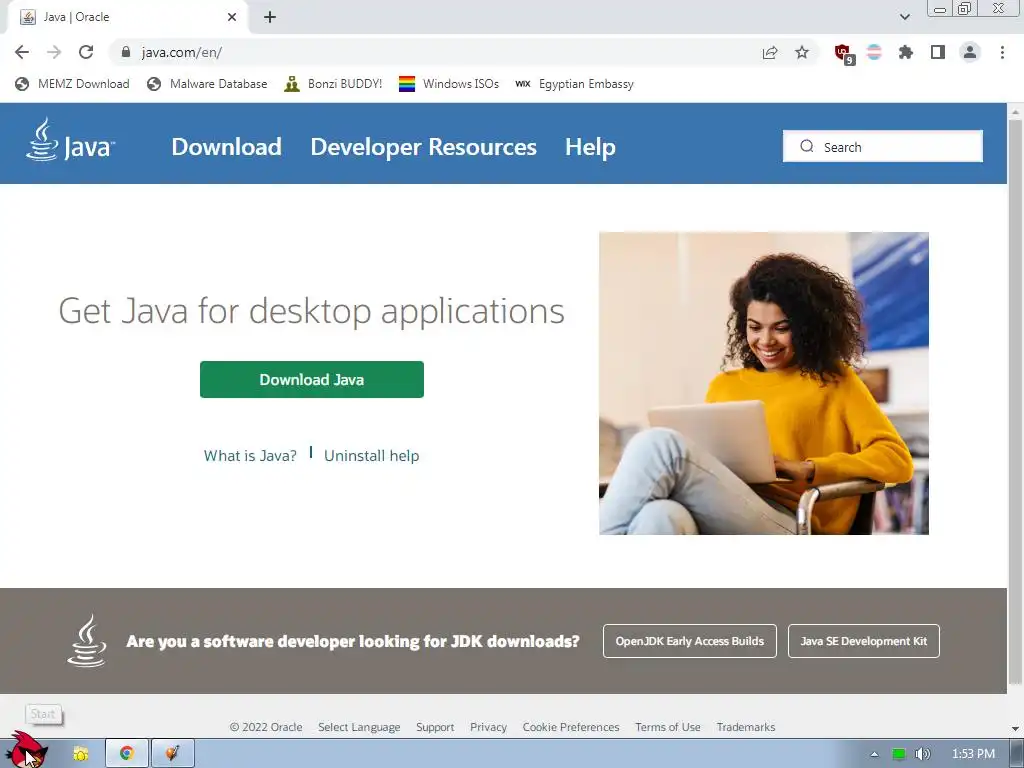Open the Egyptian Embassy bookmark
The image size is (1024, 768).
[x=574, y=84]
